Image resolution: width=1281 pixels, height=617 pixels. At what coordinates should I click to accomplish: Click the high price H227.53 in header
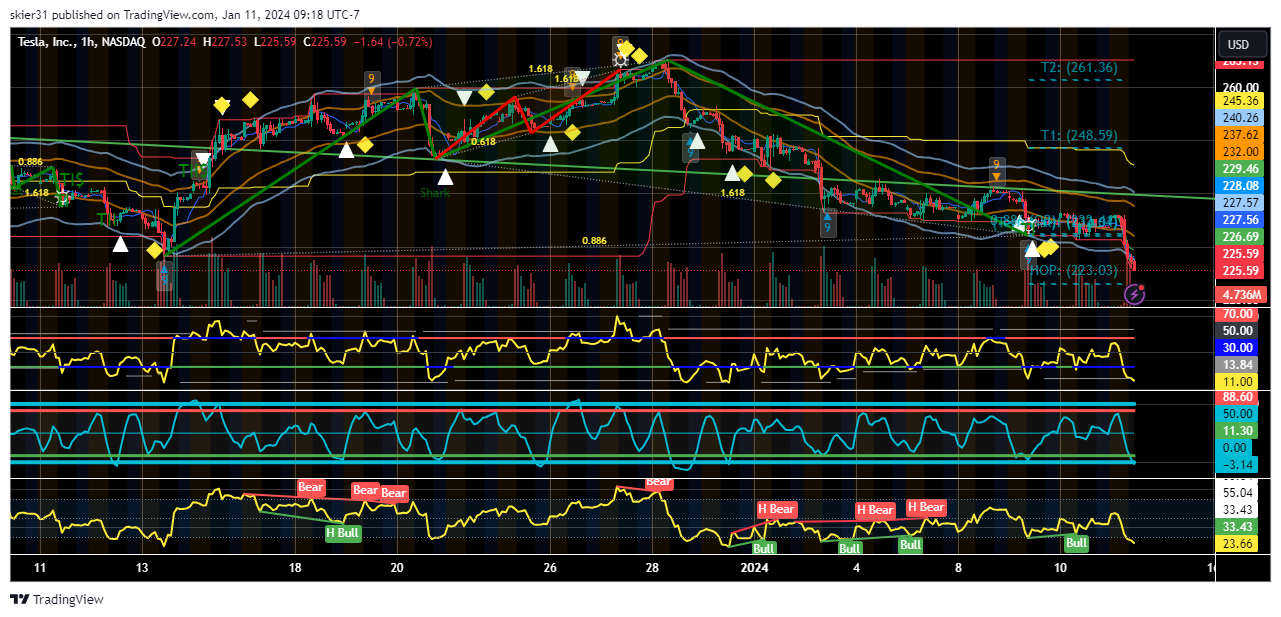pyautogui.click(x=223, y=42)
